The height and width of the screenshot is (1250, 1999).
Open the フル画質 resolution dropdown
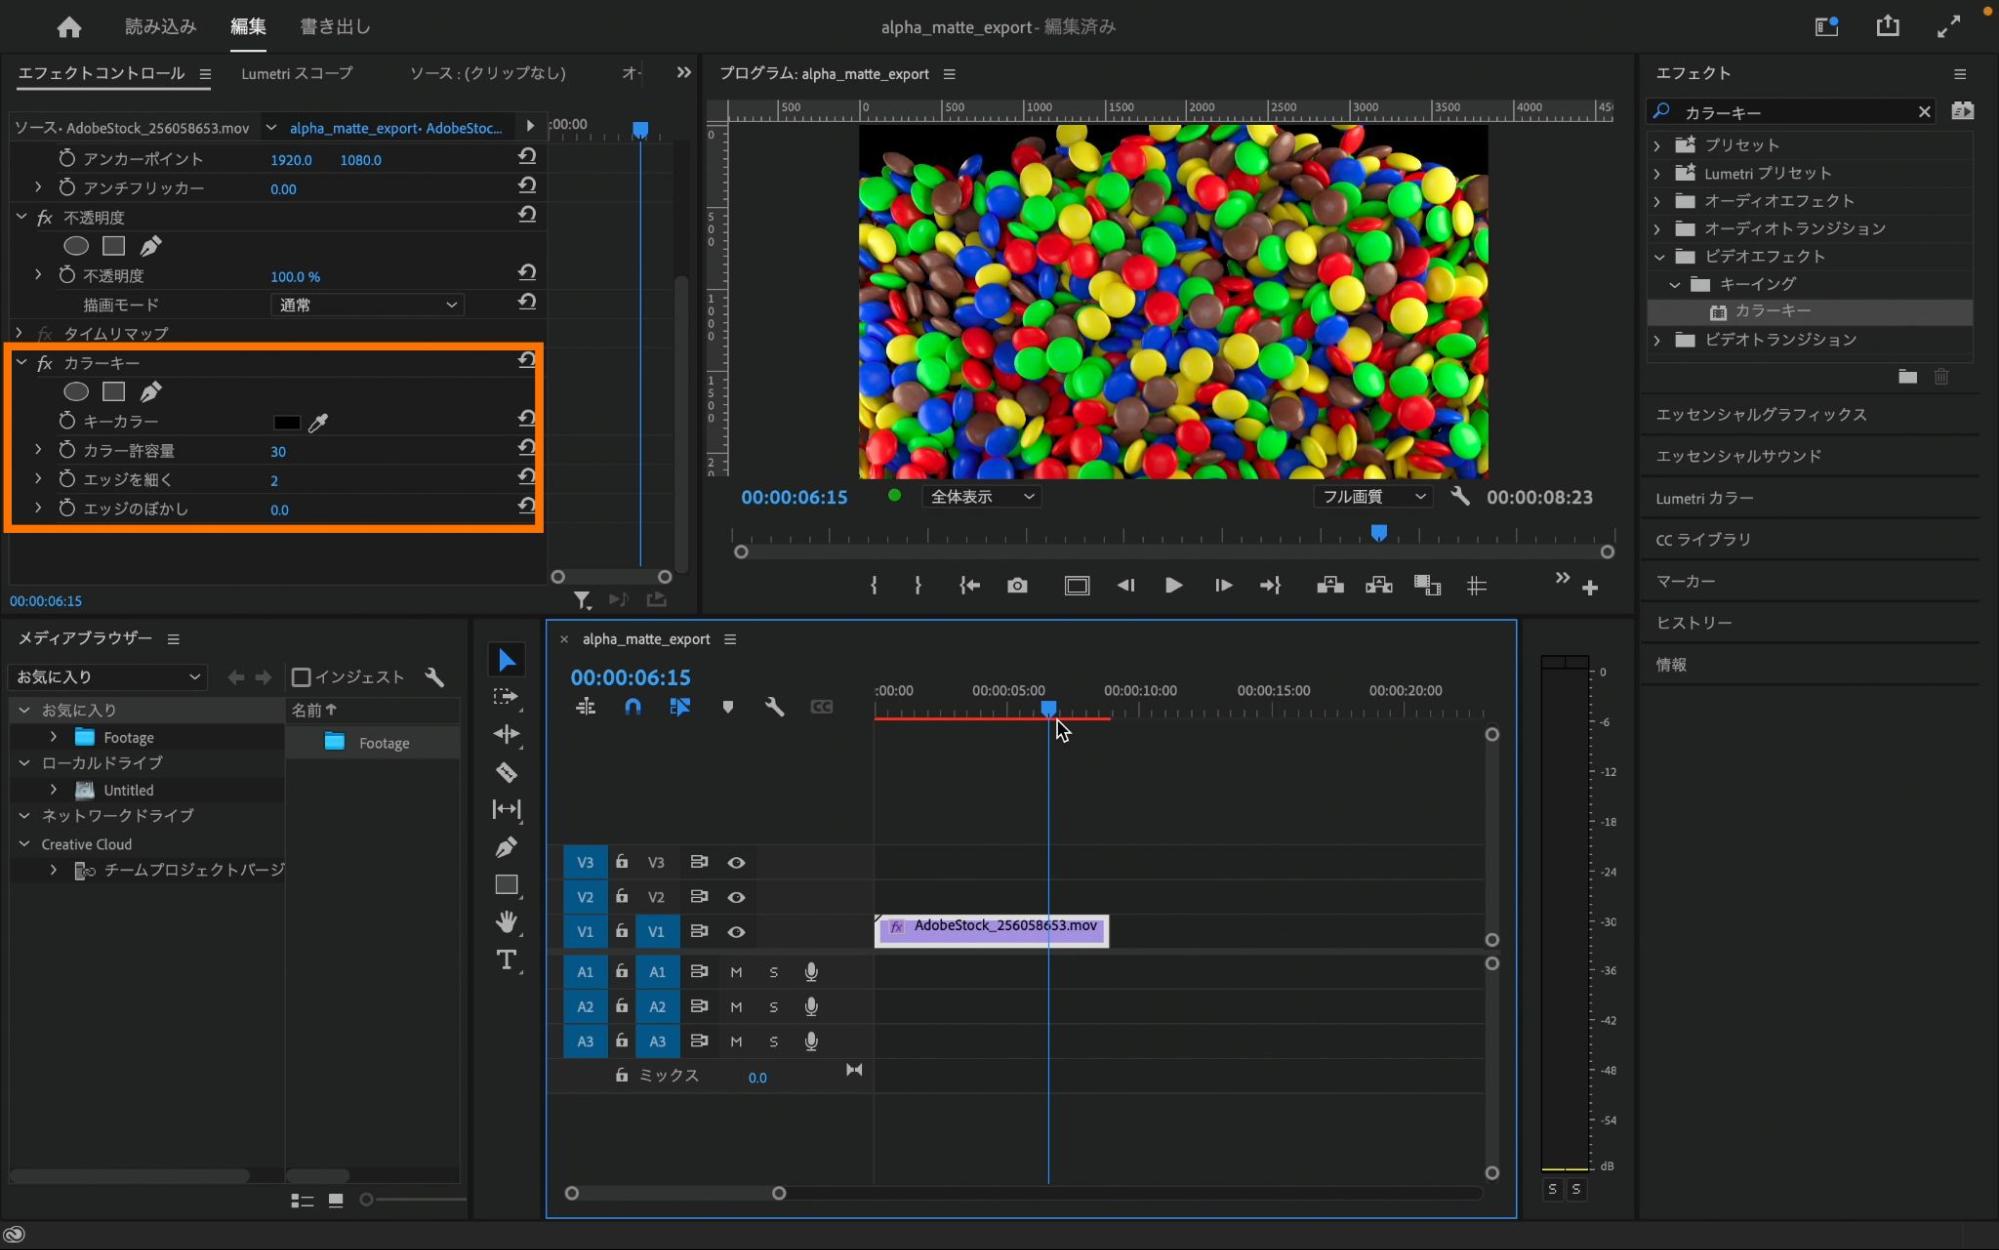pos(1372,497)
